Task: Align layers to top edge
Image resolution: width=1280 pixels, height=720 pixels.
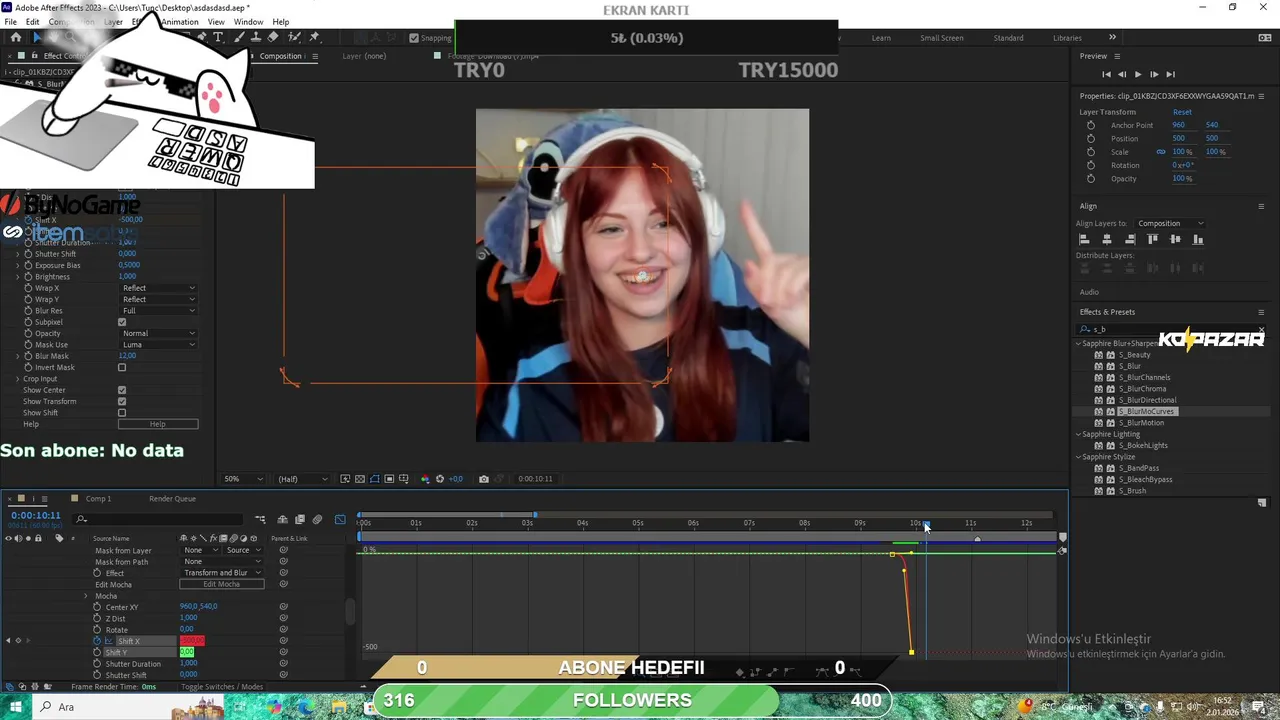Action: coord(1153,239)
